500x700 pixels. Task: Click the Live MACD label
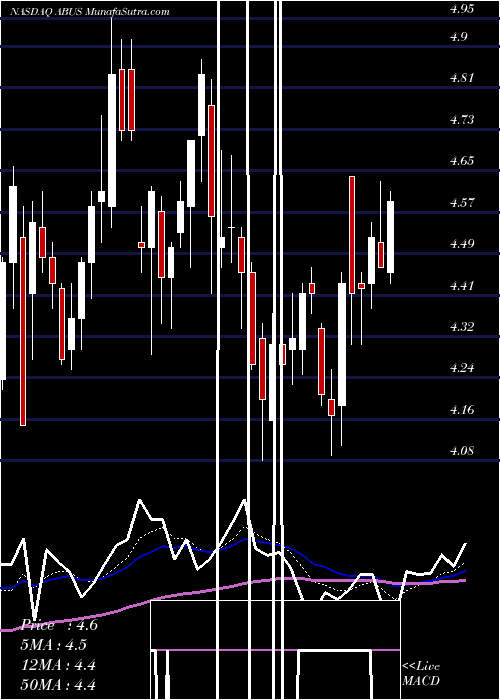(x=421, y=674)
